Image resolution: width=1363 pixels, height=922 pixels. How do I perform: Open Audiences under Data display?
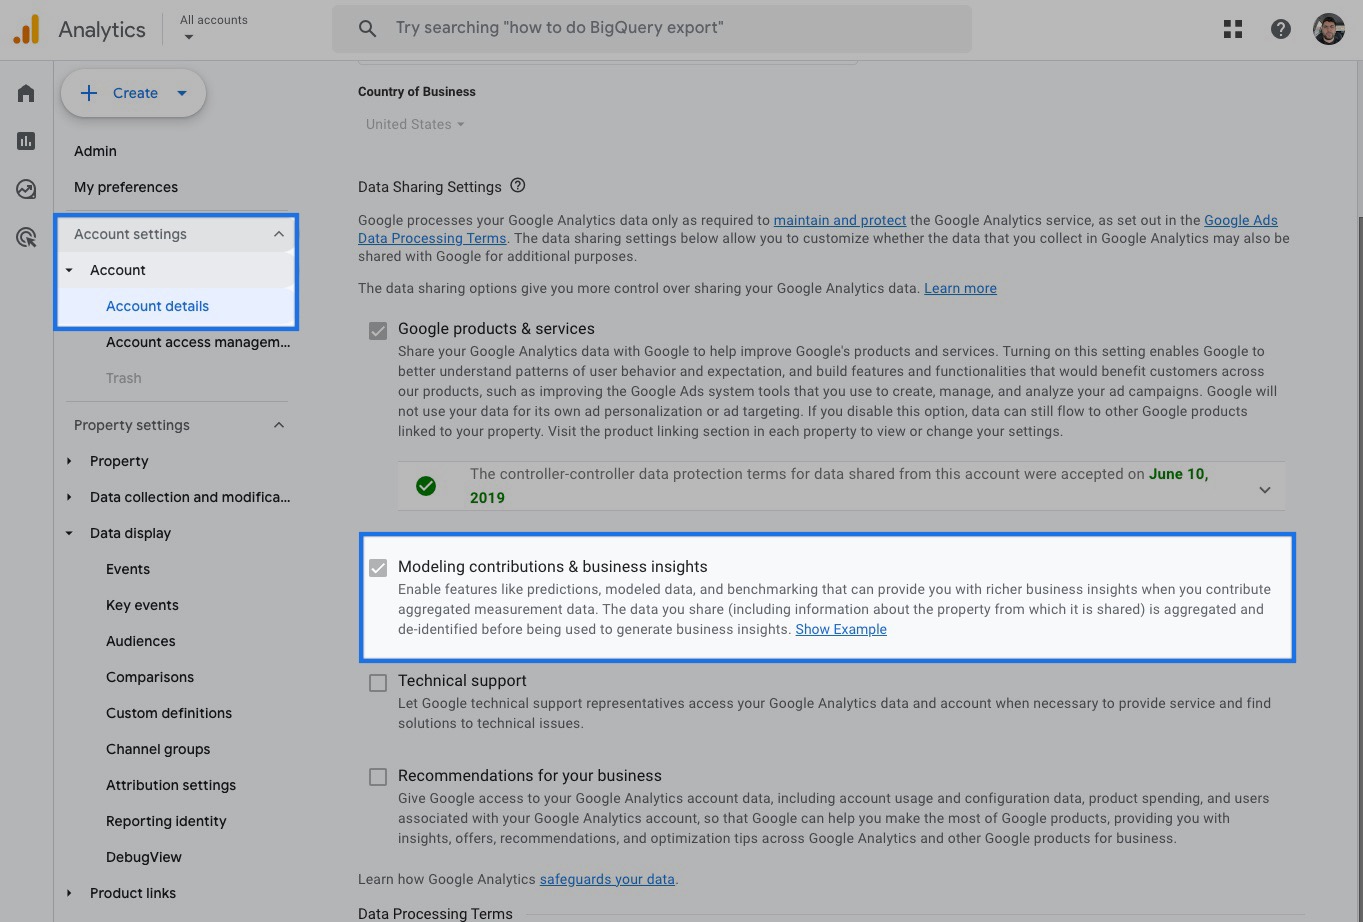point(141,641)
